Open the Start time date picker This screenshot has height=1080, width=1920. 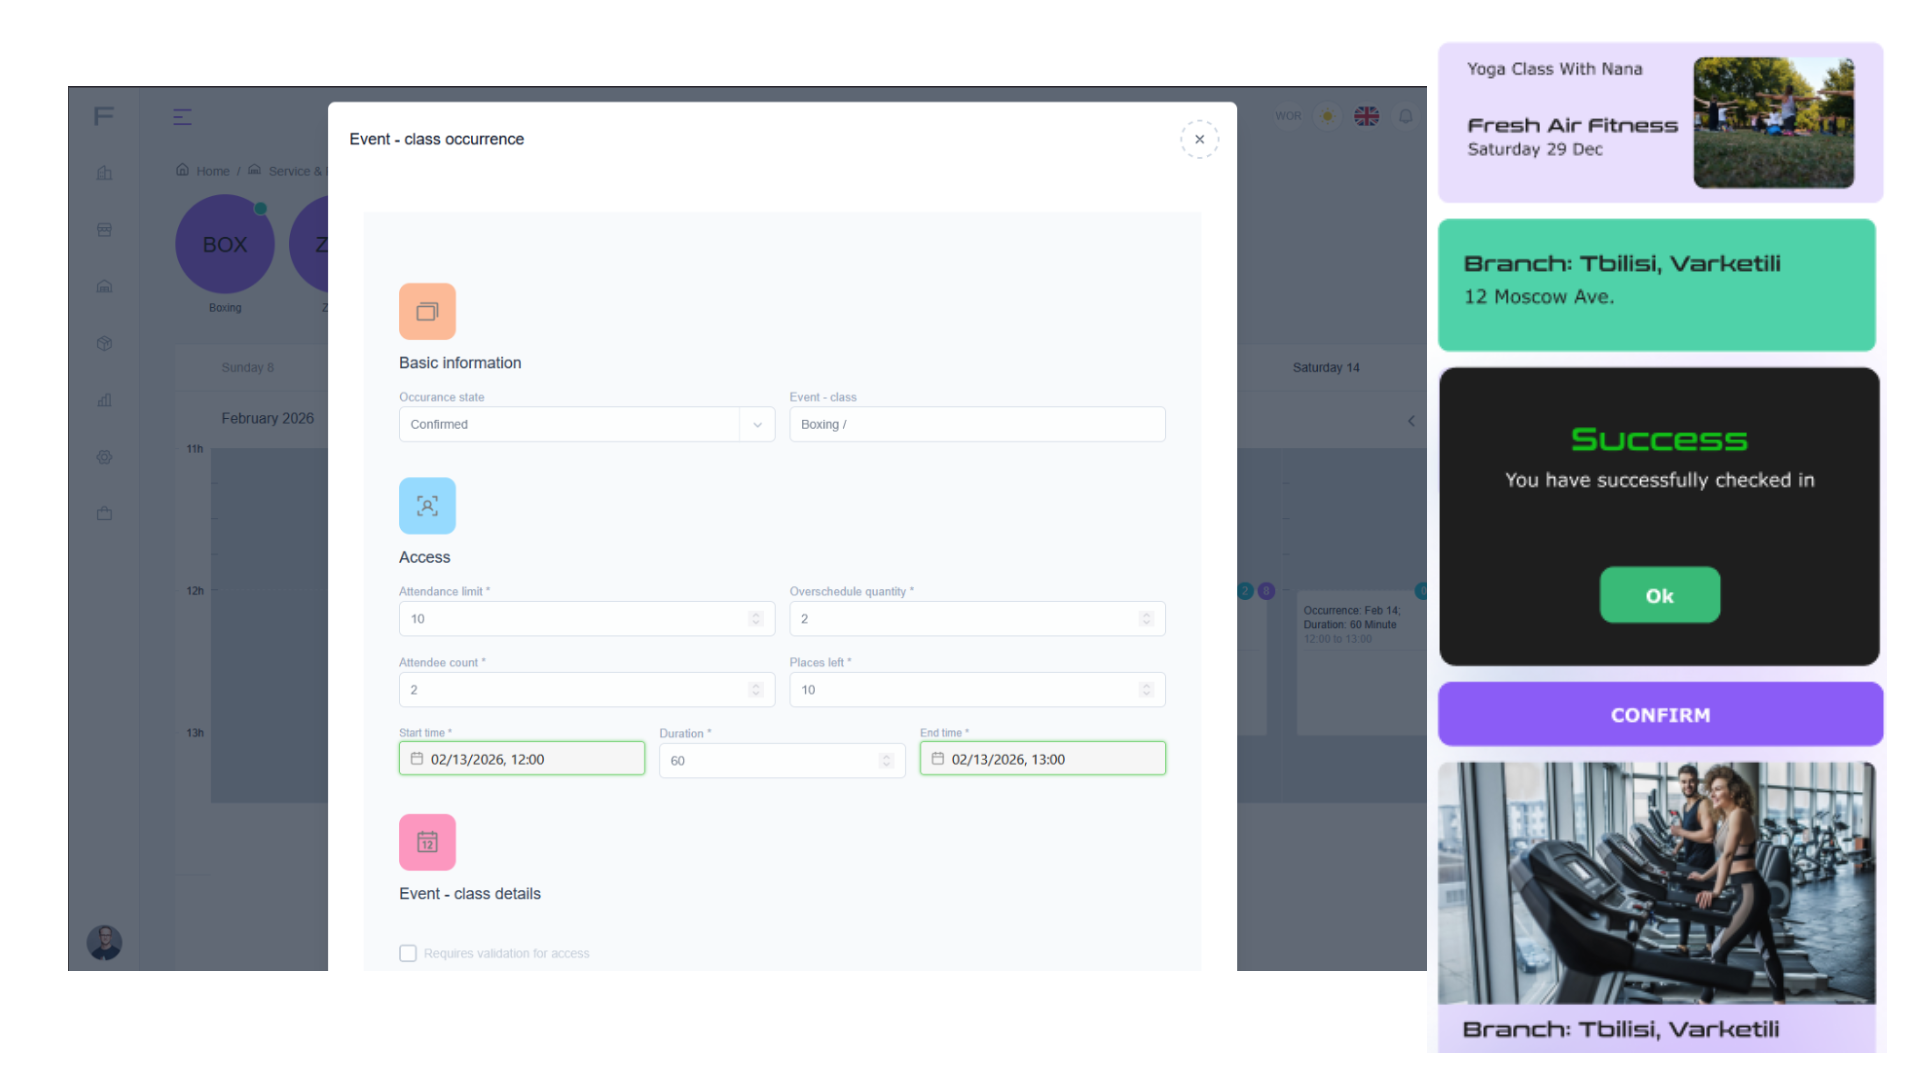pyautogui.click(x=521, y=759)
